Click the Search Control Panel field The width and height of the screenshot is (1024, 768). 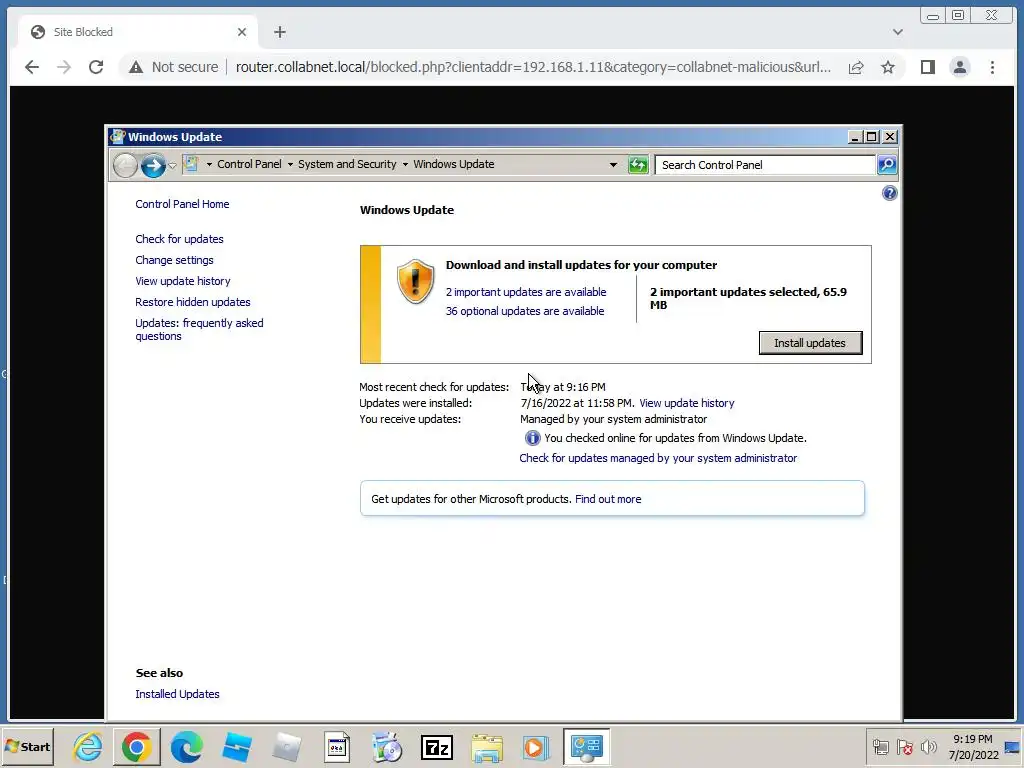[x=765, y=165]
